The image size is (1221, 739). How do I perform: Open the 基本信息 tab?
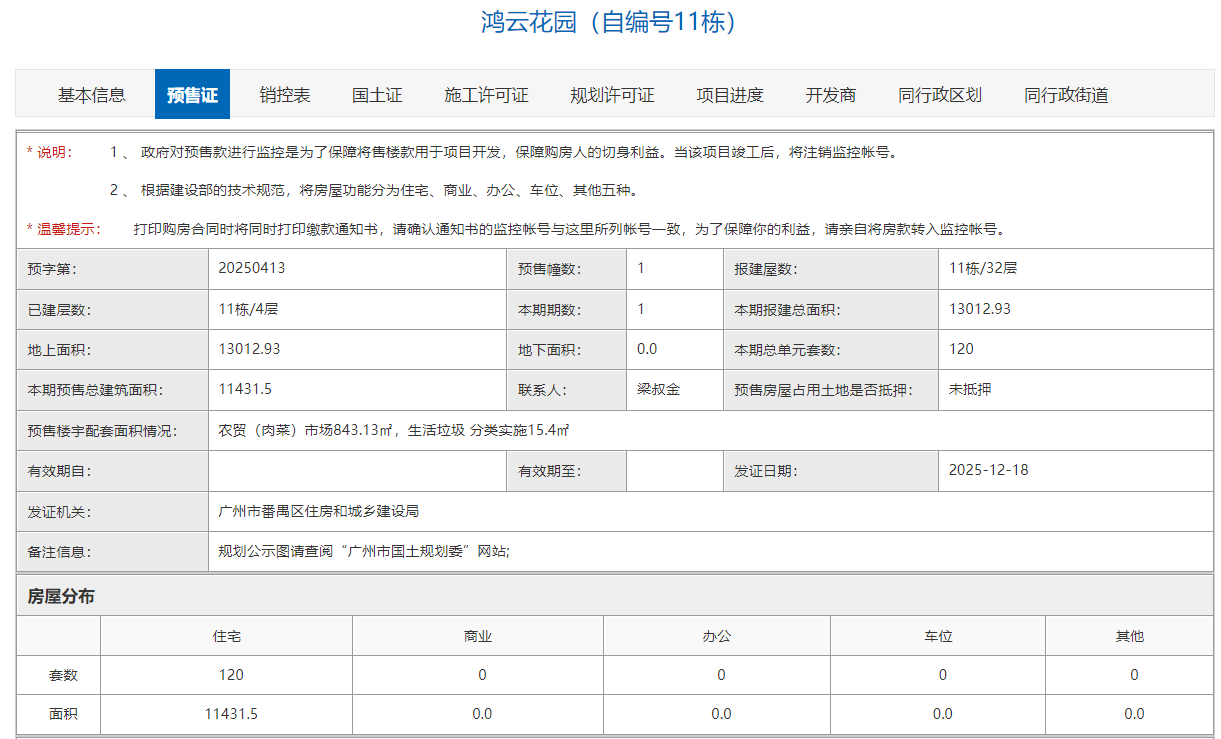coord(92,95)
